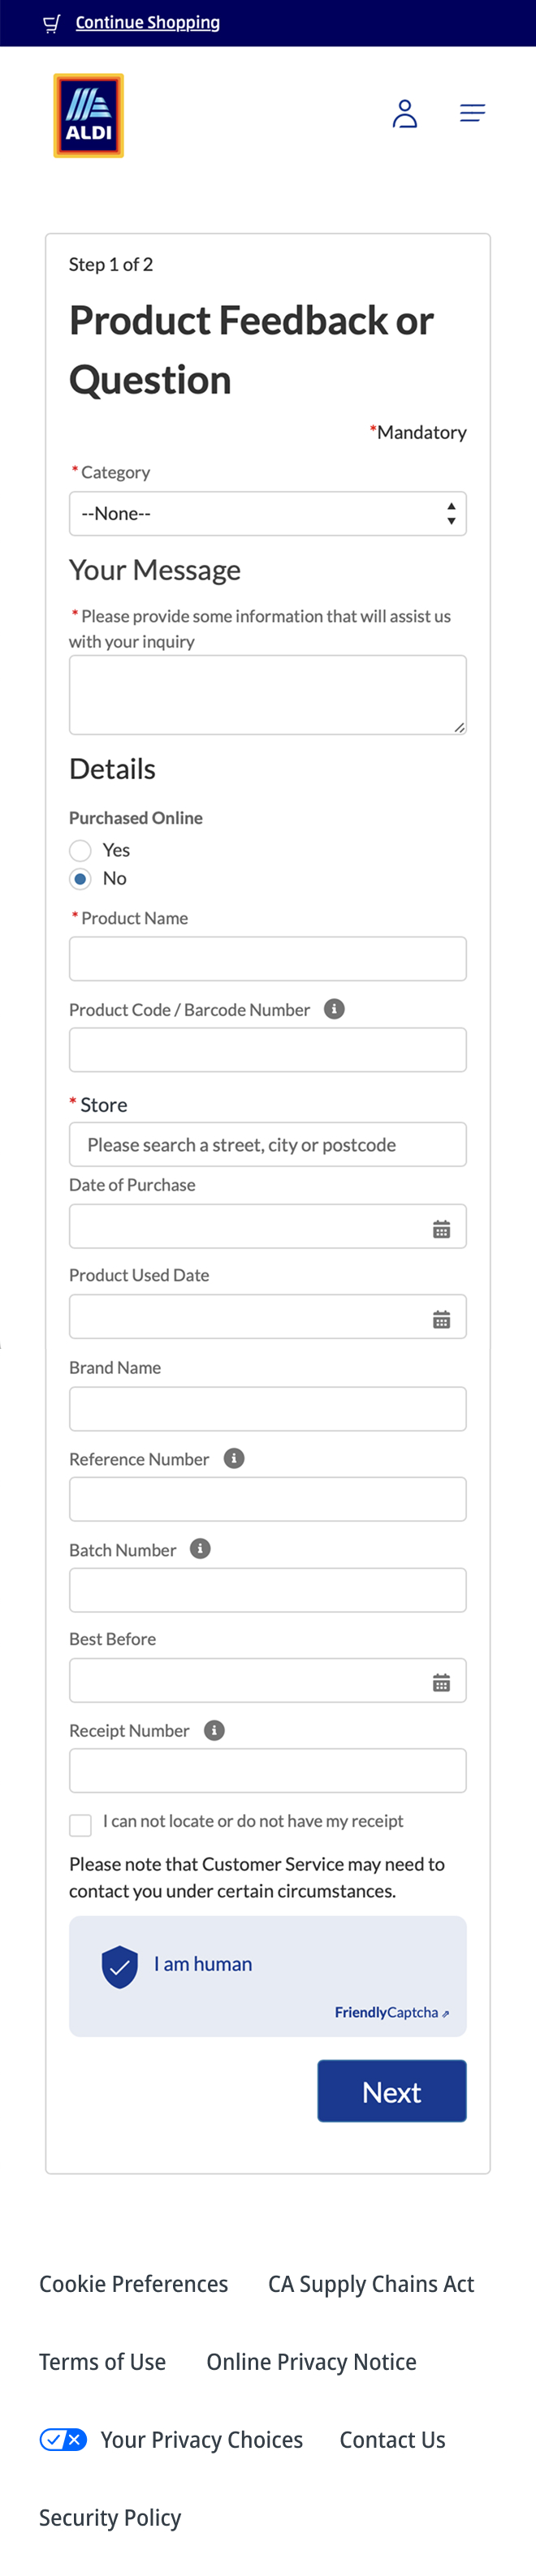
Task: Click the ALDI logo
Action: (88, 115)
